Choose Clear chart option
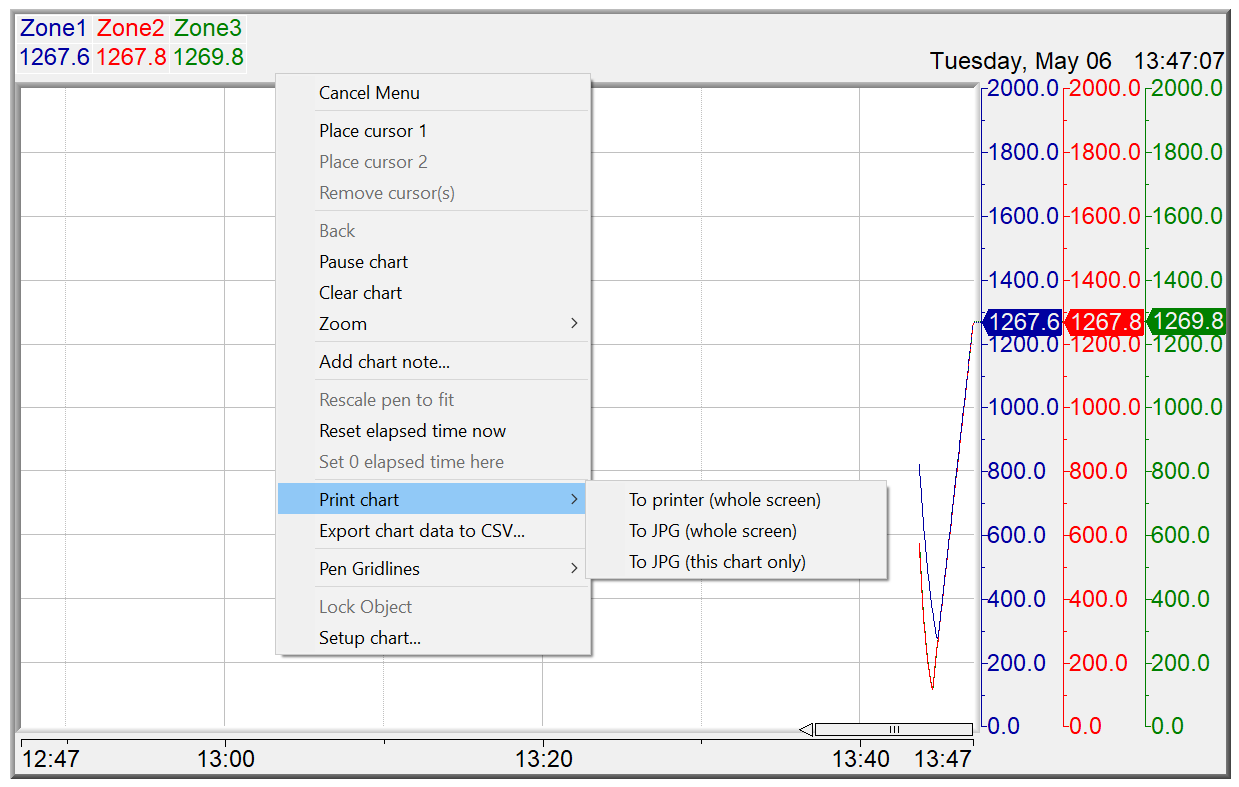This screenshot has height=787, width=1239. click(x=360, y=293)
